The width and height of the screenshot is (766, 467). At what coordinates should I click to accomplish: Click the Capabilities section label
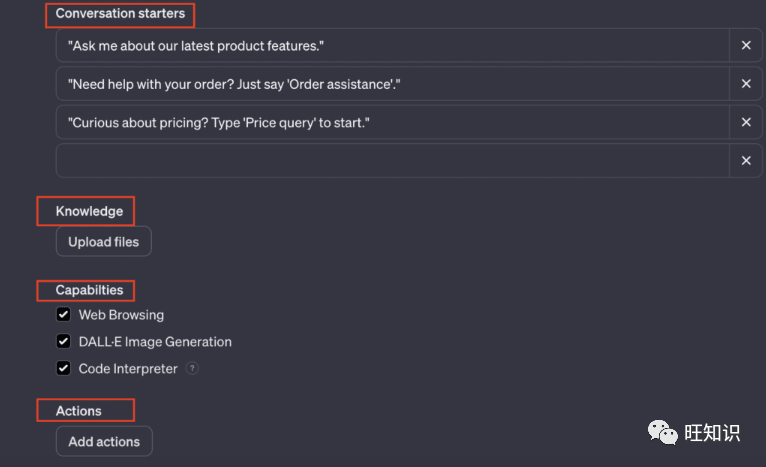click(x=89, y=290)
